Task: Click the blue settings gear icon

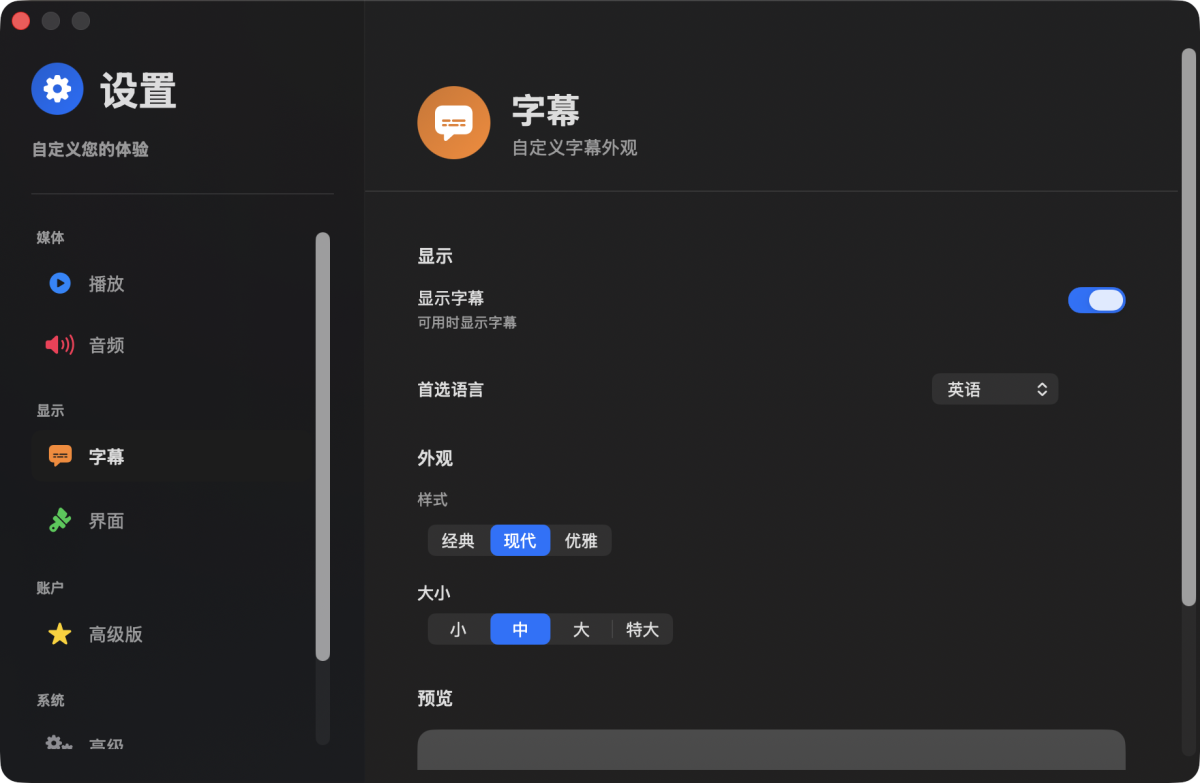Action: [x=57, y=89]
